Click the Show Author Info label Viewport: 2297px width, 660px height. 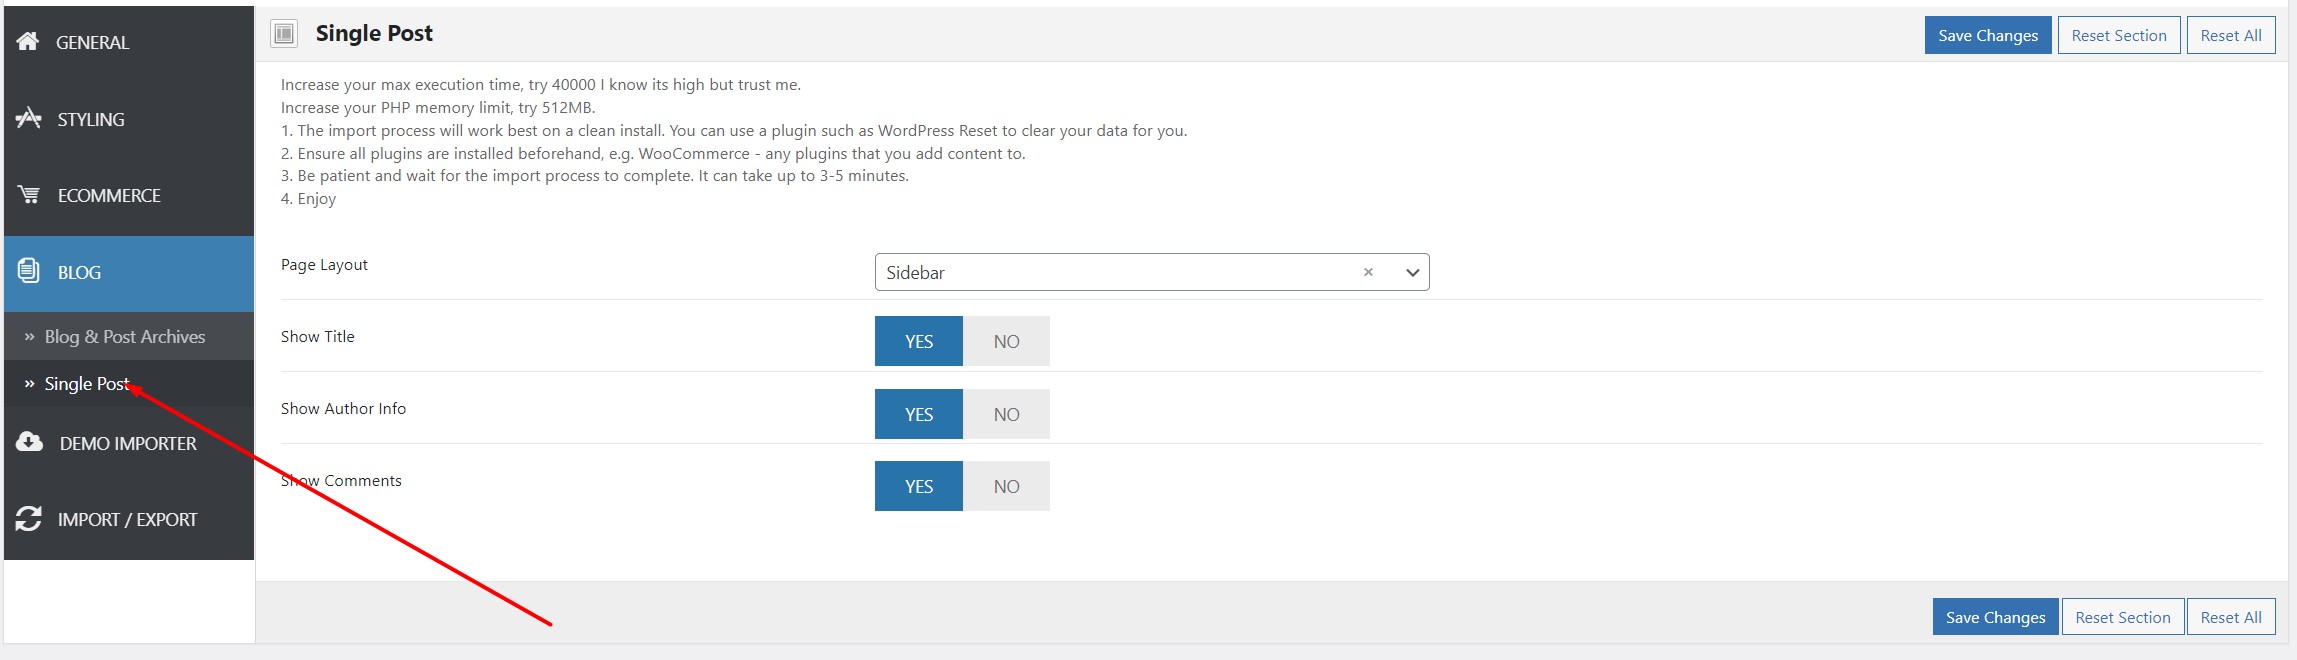coord(343,408)
